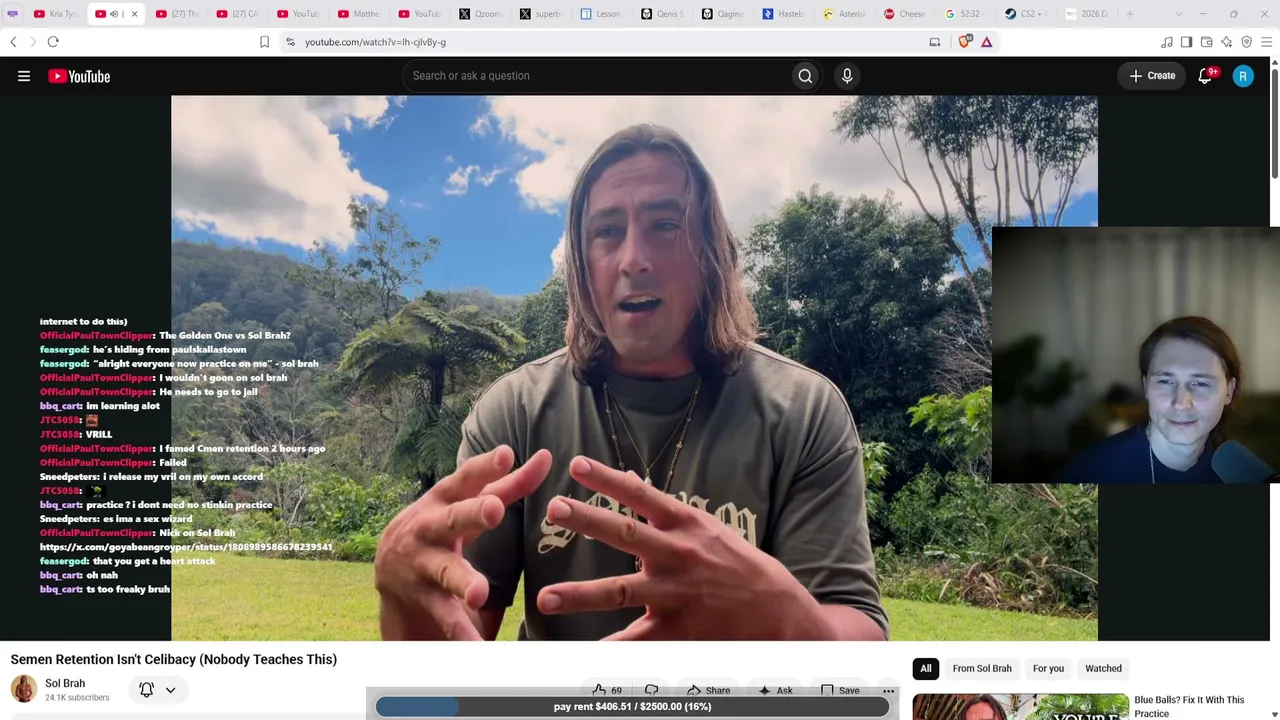The height and width of the screenshot is (720, 1280).
Task: Switch to the Cheese browser tab
Action: [907, 14]
